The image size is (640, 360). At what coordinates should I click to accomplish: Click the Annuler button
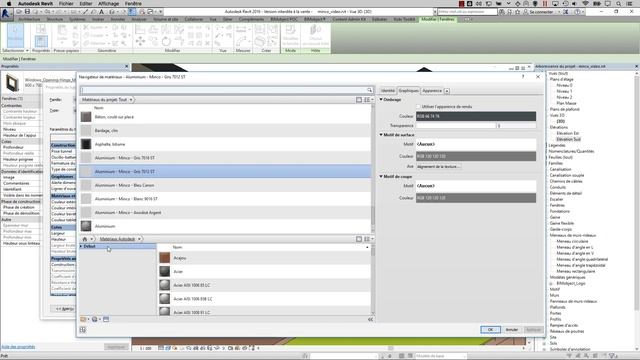pos(512,330)
